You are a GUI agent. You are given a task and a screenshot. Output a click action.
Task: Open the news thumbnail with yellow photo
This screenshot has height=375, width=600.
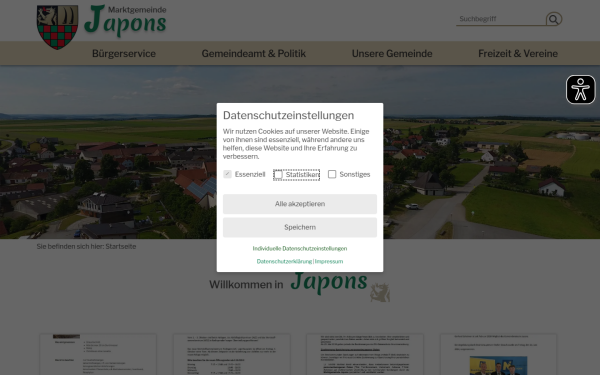[x=498, y=354]
